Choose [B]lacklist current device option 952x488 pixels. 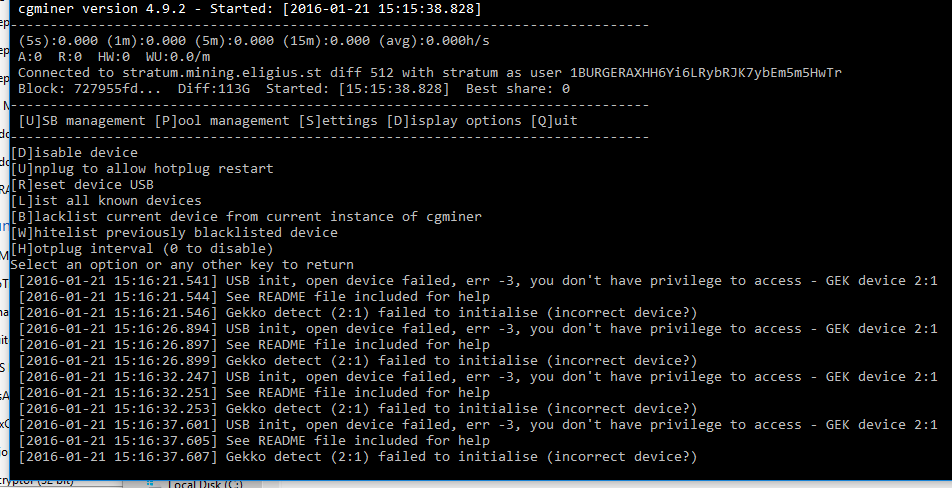click(246, 217)
